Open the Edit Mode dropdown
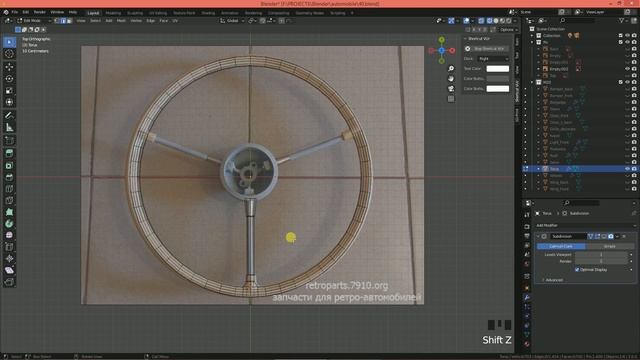640x360 pixels. (x=34, y=20)
